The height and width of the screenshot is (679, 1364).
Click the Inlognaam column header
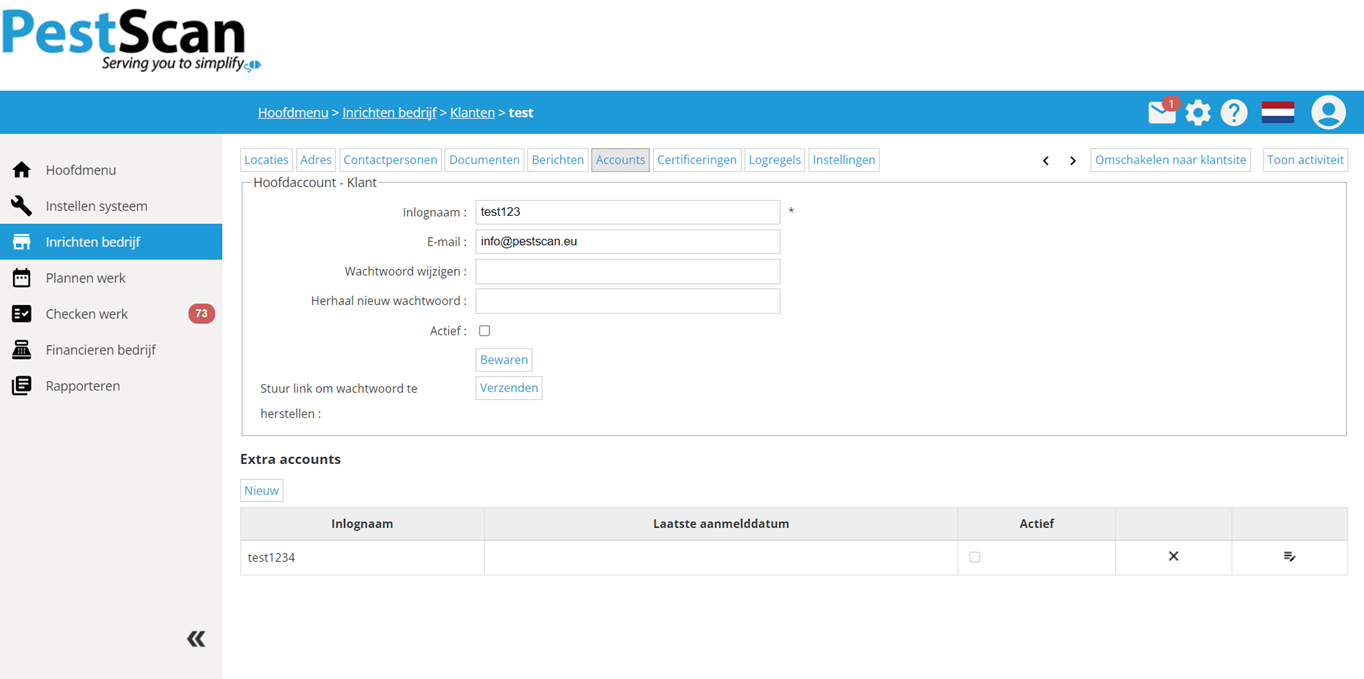(x=362, y=524)
